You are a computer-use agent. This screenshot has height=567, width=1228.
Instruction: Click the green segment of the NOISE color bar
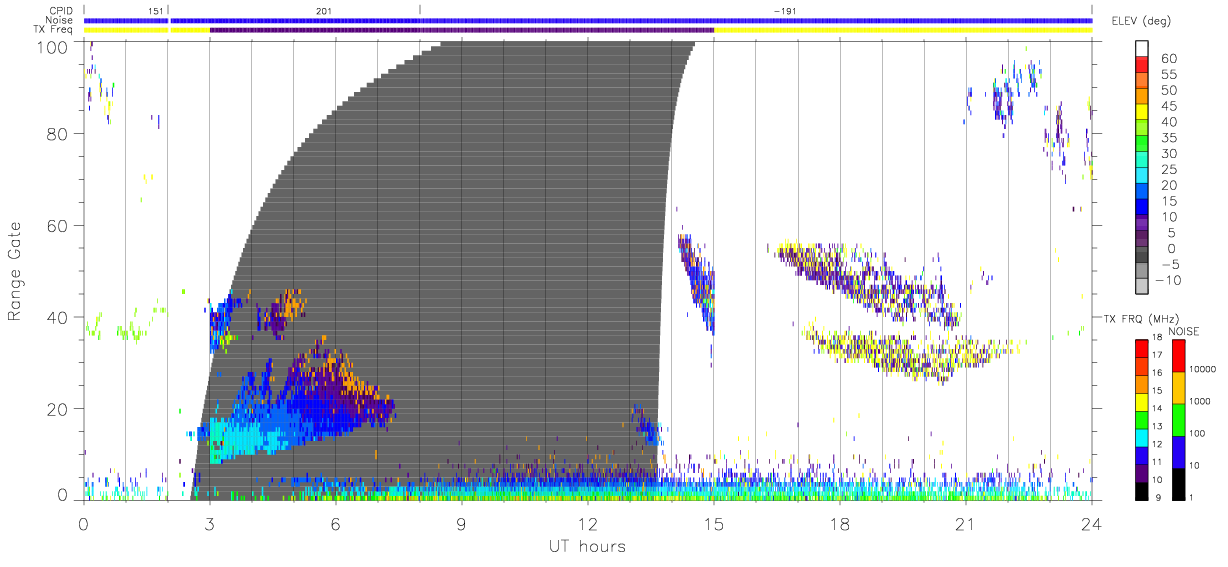point(1178,419)
